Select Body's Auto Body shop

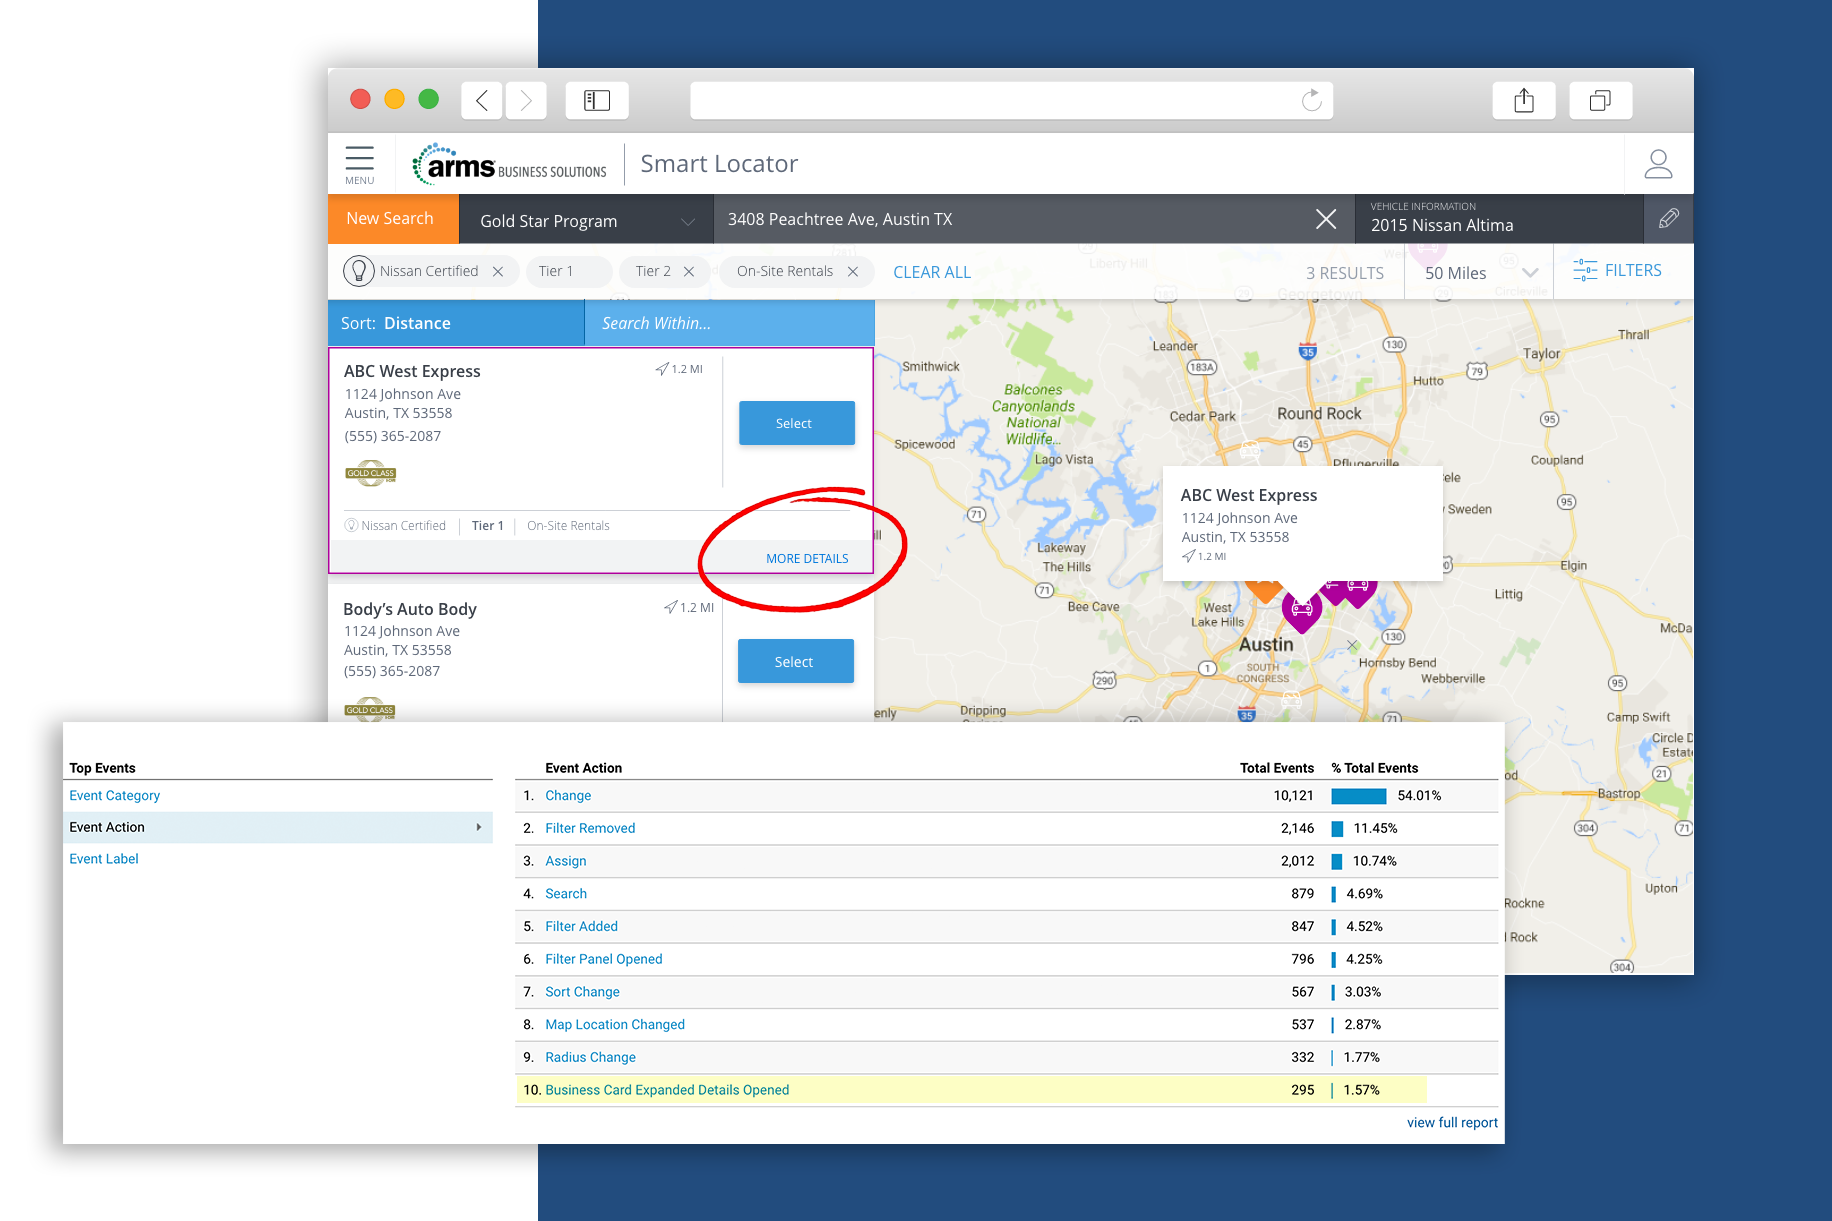click(795, 661)
